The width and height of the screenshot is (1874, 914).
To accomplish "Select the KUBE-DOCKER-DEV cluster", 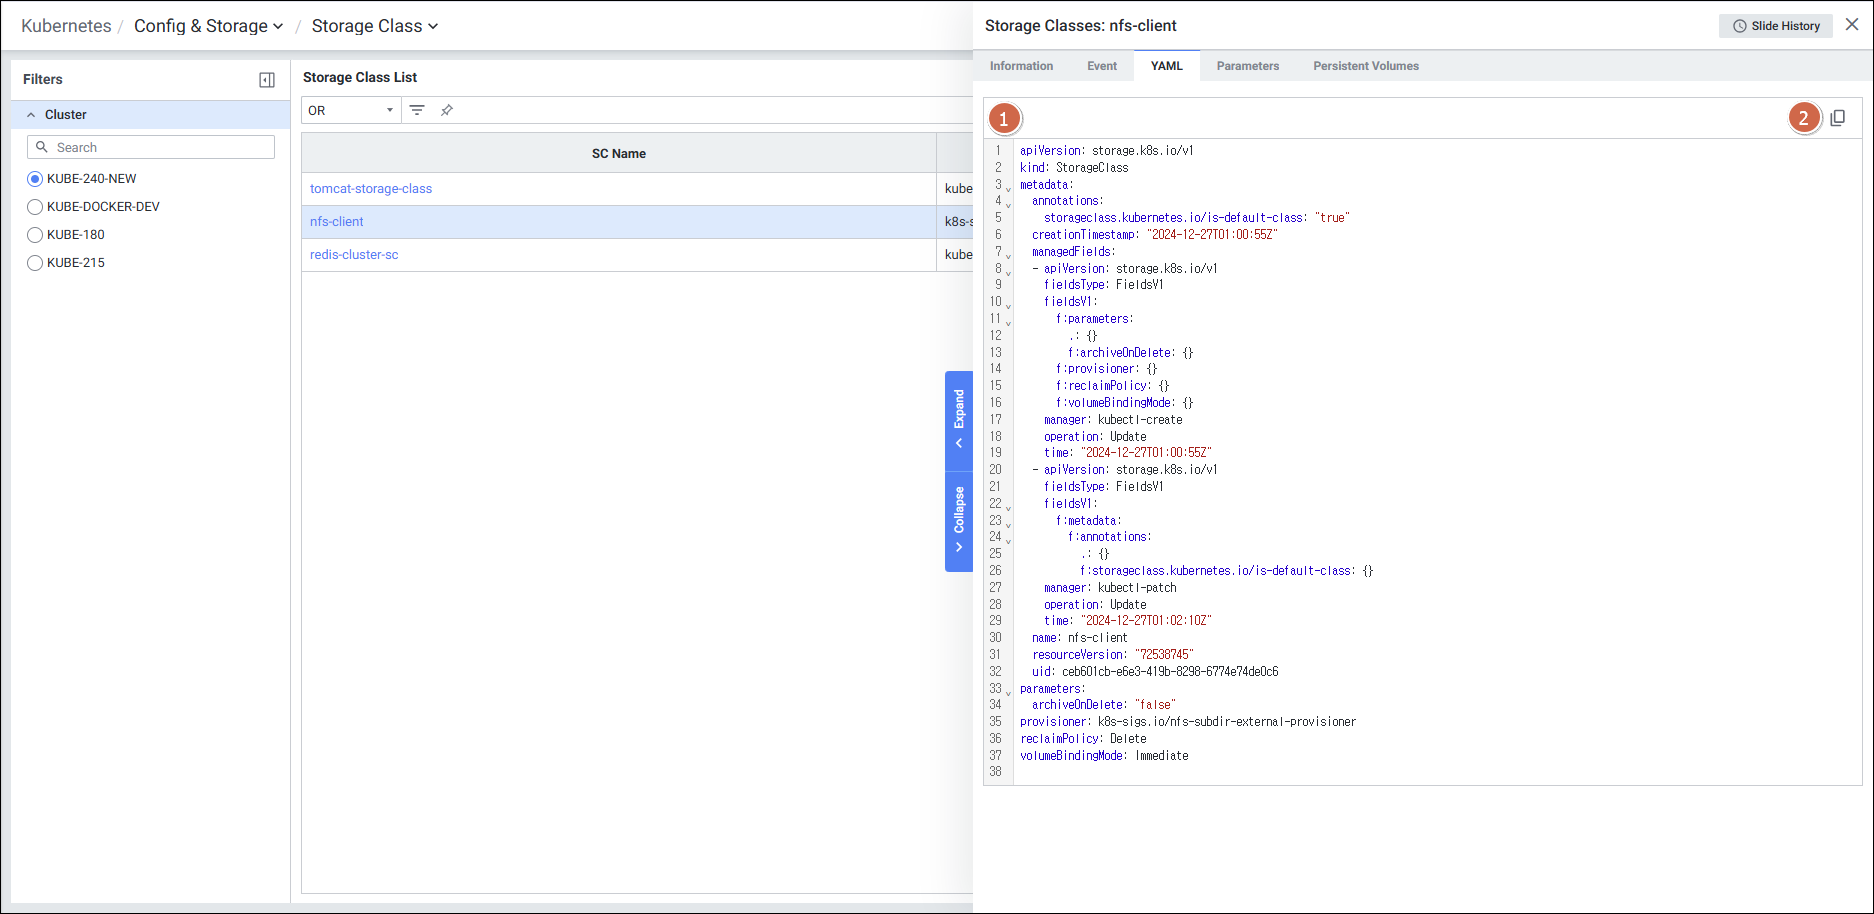I will coord(35,207).
